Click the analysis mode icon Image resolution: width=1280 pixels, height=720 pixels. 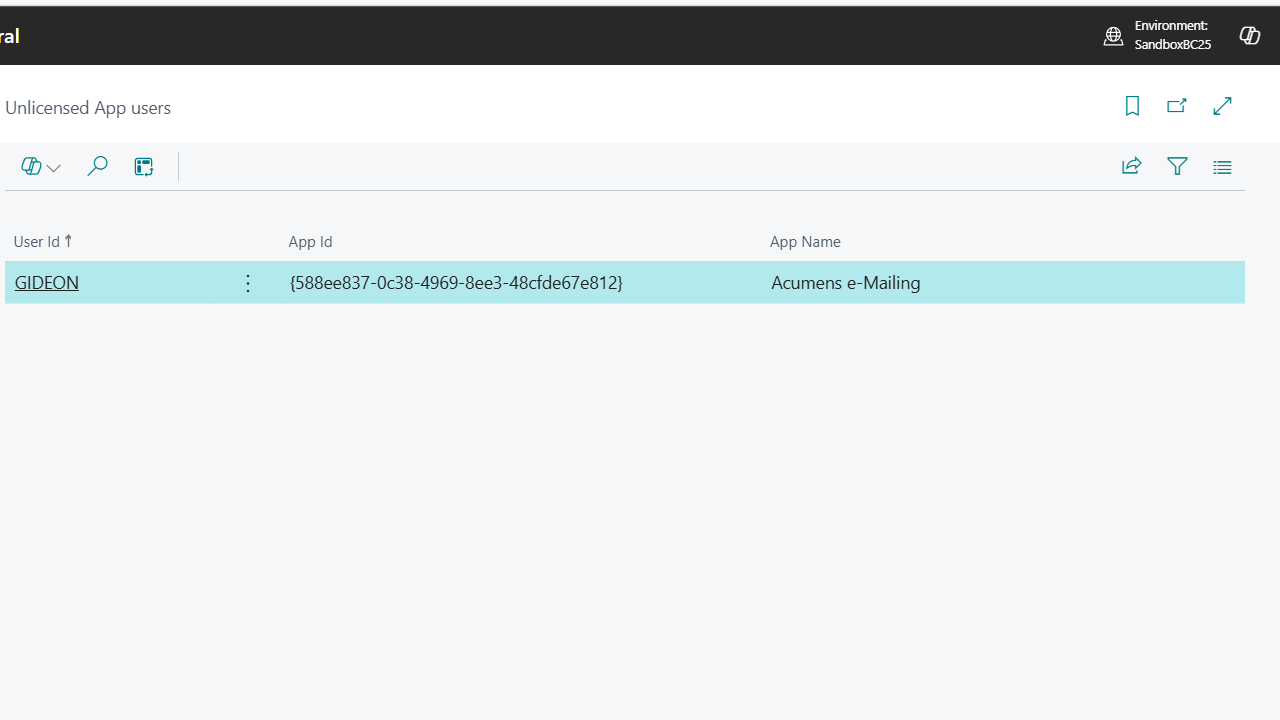coord(144,166)
